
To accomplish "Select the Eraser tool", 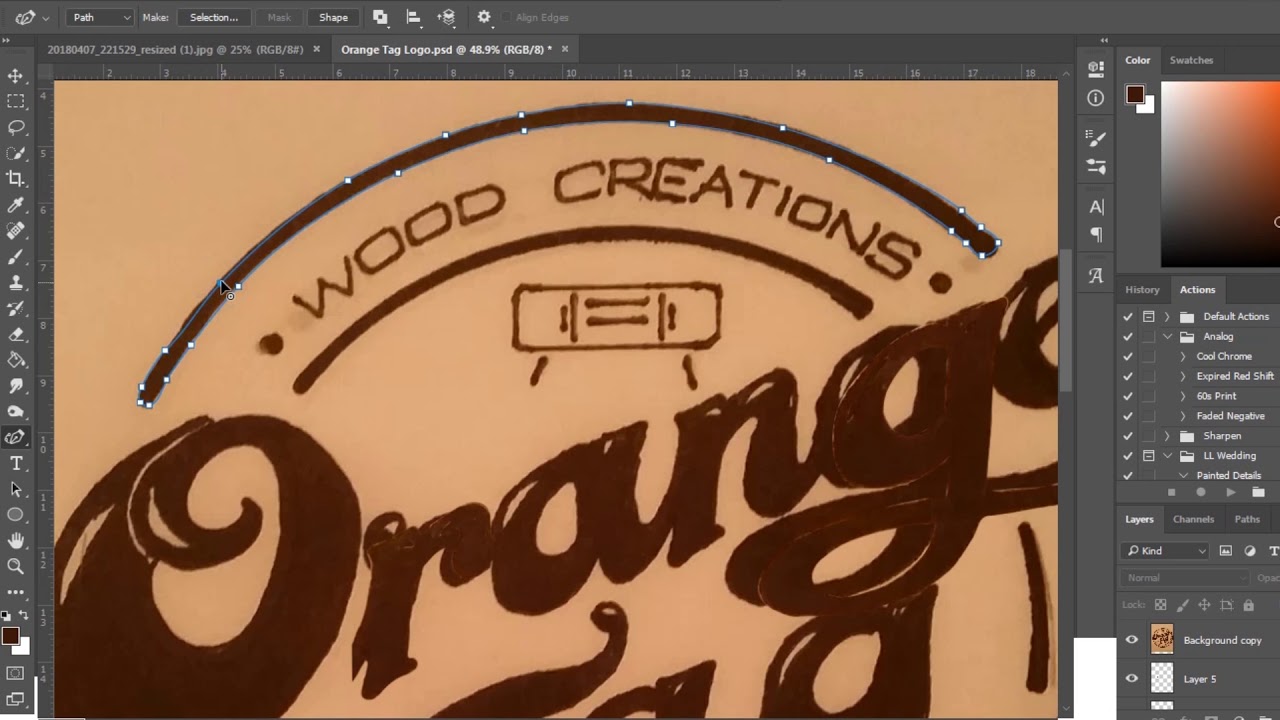I will 15,335.
